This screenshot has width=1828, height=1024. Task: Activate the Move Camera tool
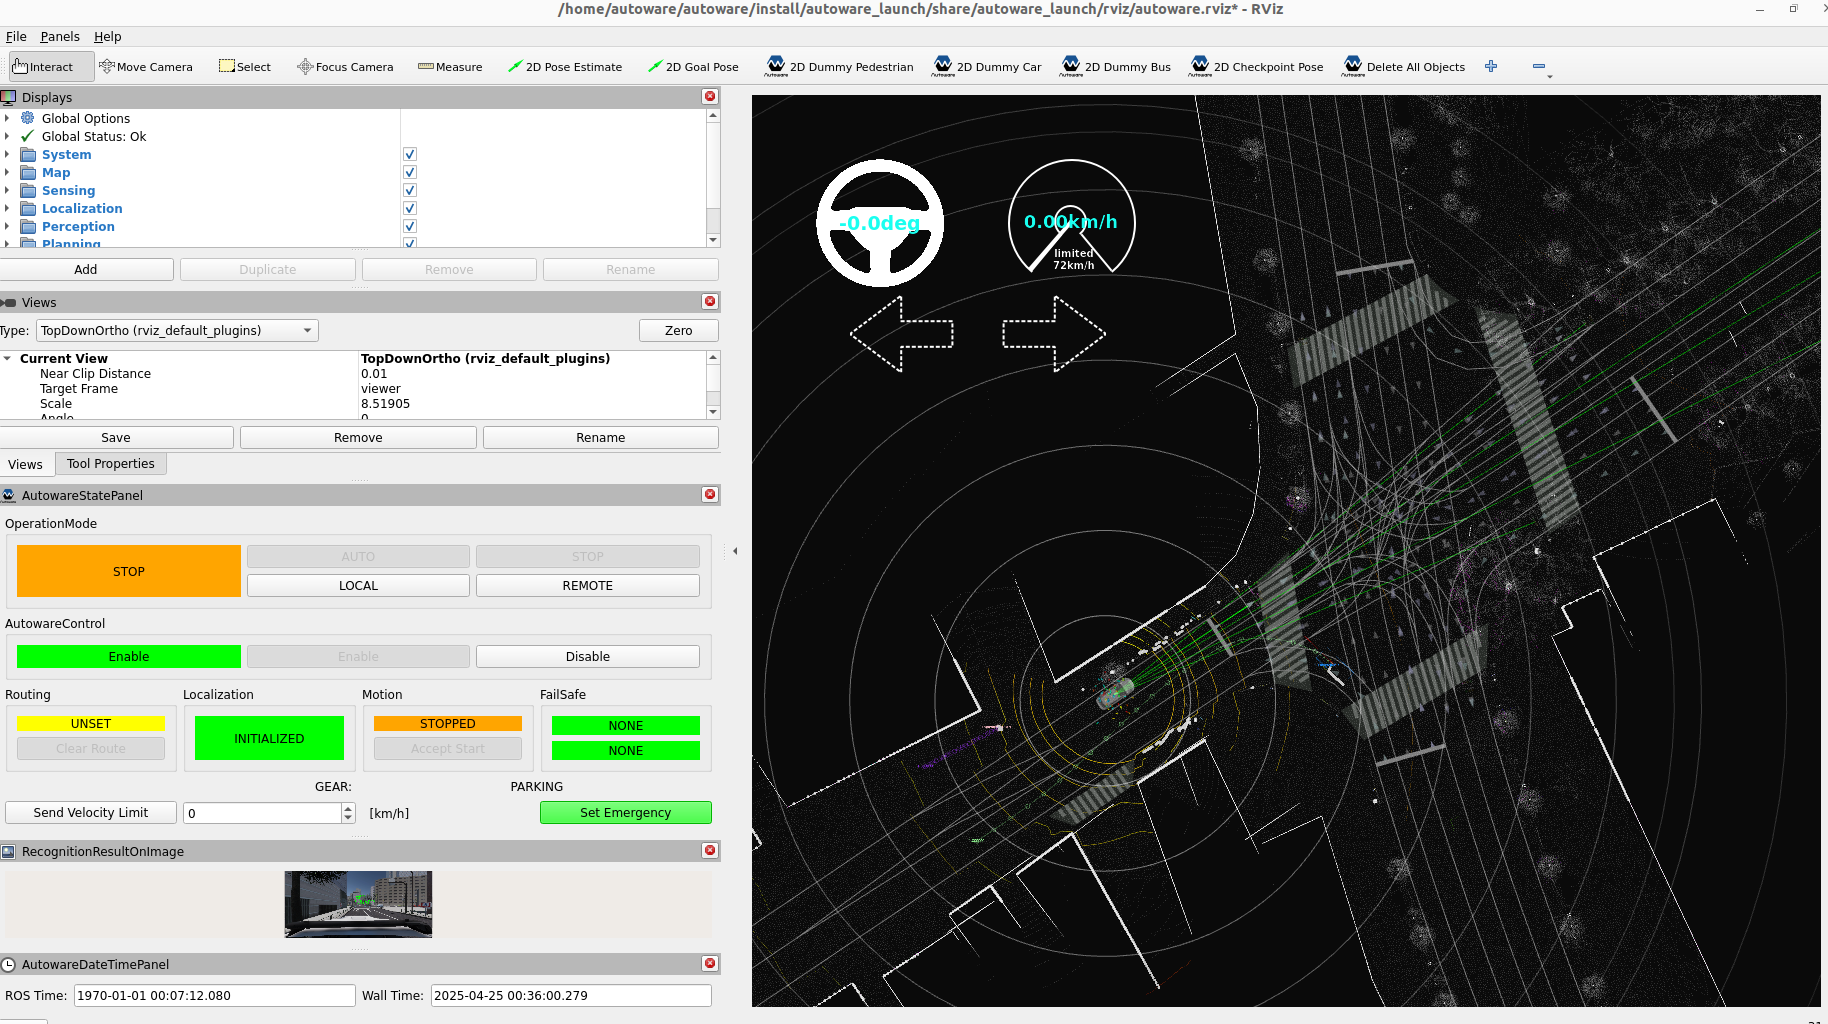tap(146, 67)
